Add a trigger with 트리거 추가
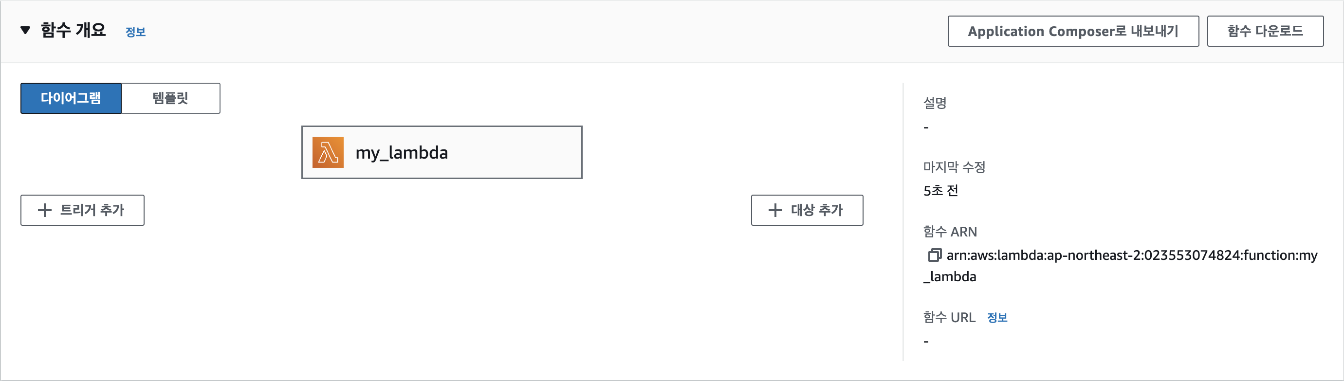 [82, 210]
